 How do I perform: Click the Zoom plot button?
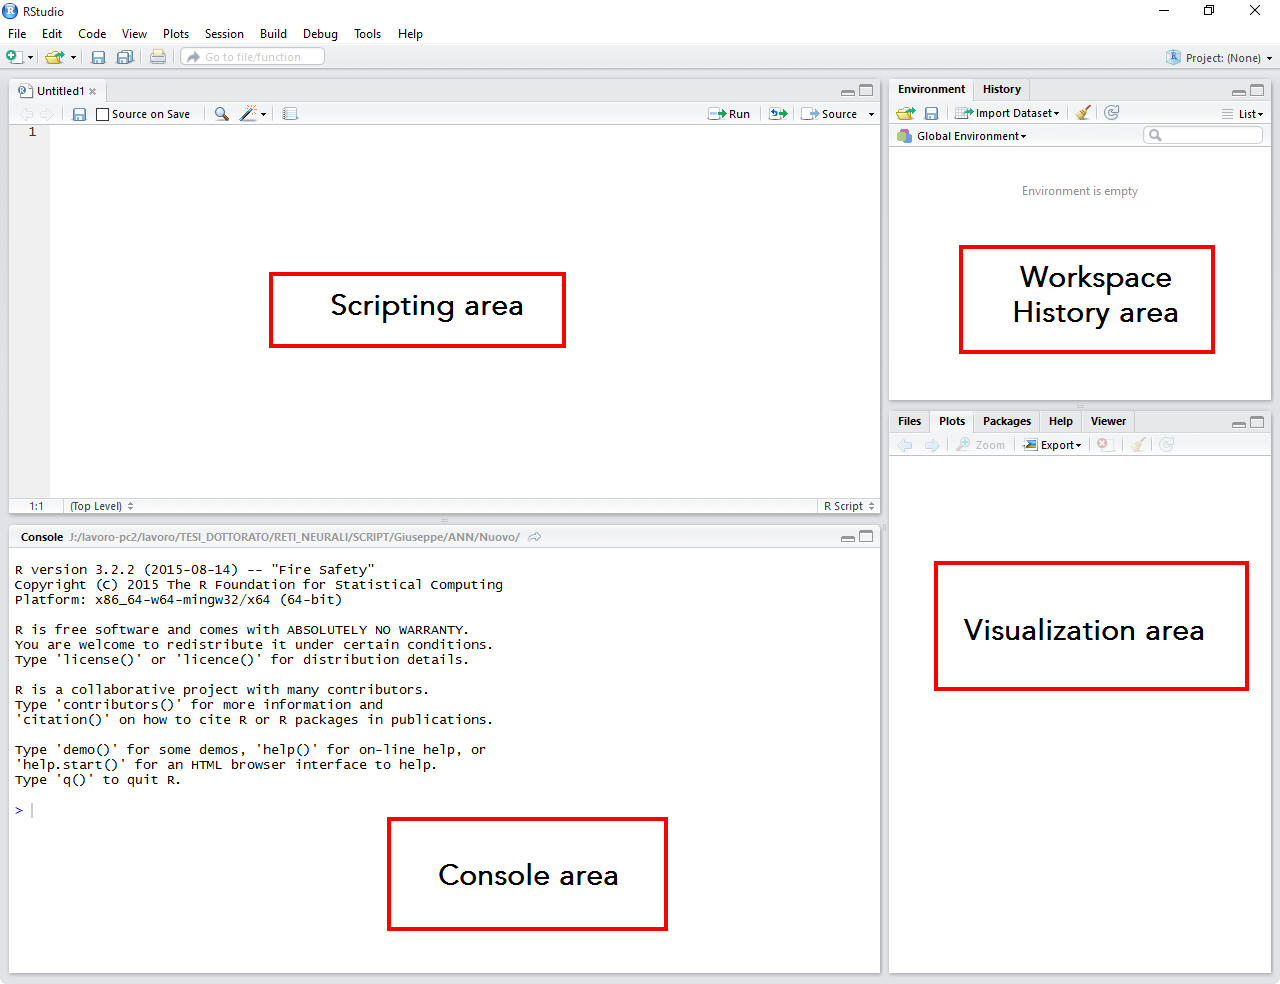click(x=980, y=445)
